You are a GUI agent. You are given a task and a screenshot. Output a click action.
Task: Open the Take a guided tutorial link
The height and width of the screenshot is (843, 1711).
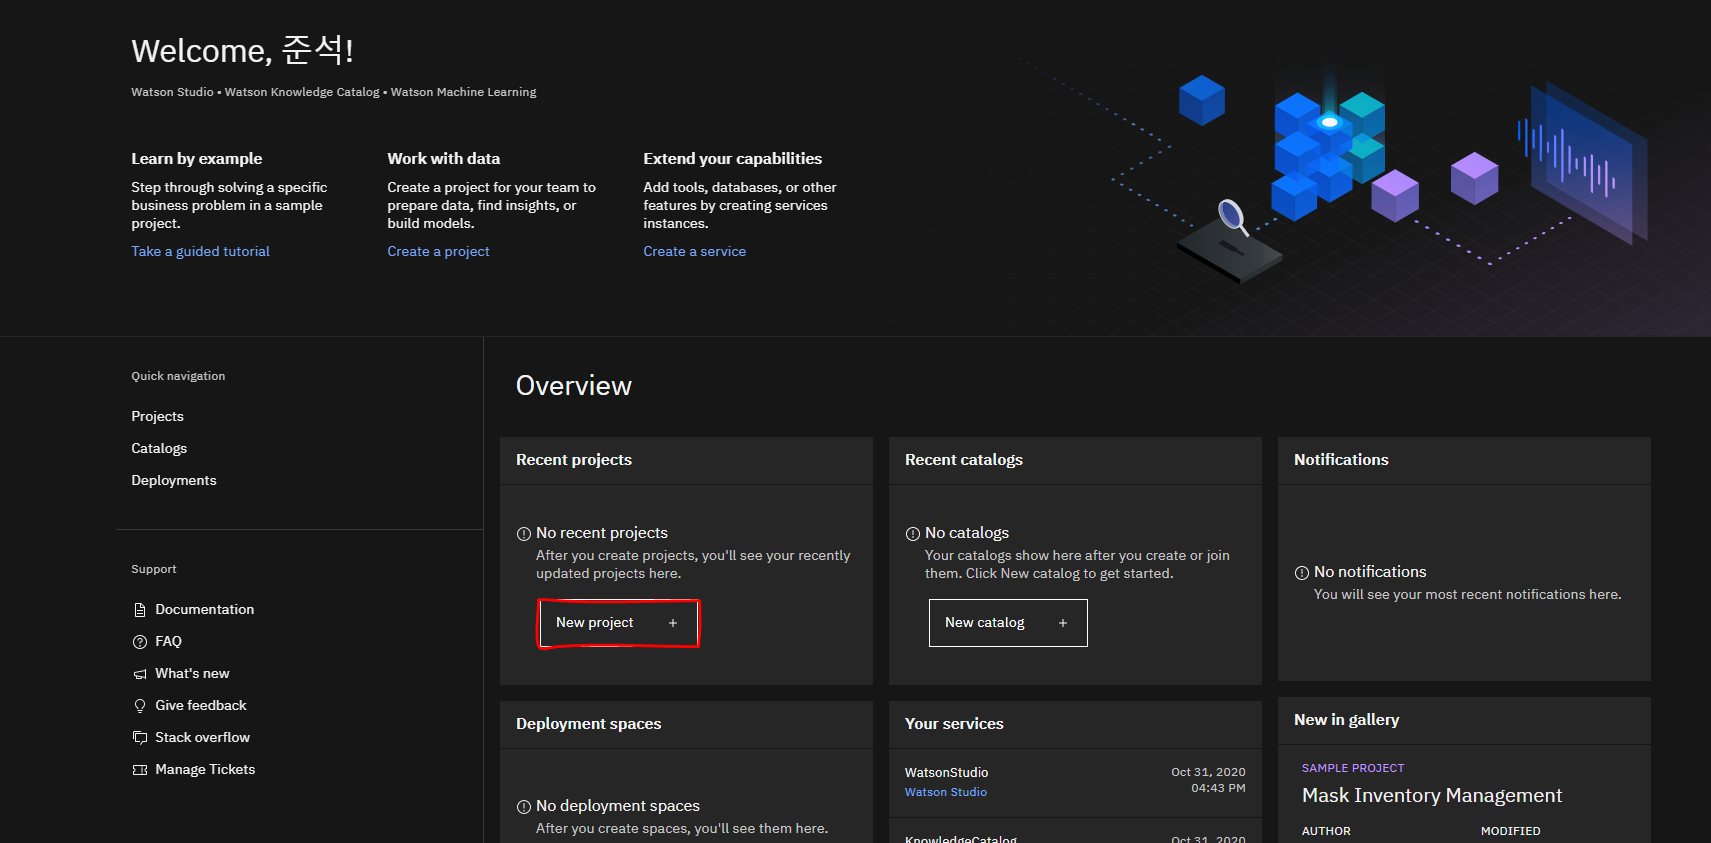pyautogui.click(x=201, y=251)
